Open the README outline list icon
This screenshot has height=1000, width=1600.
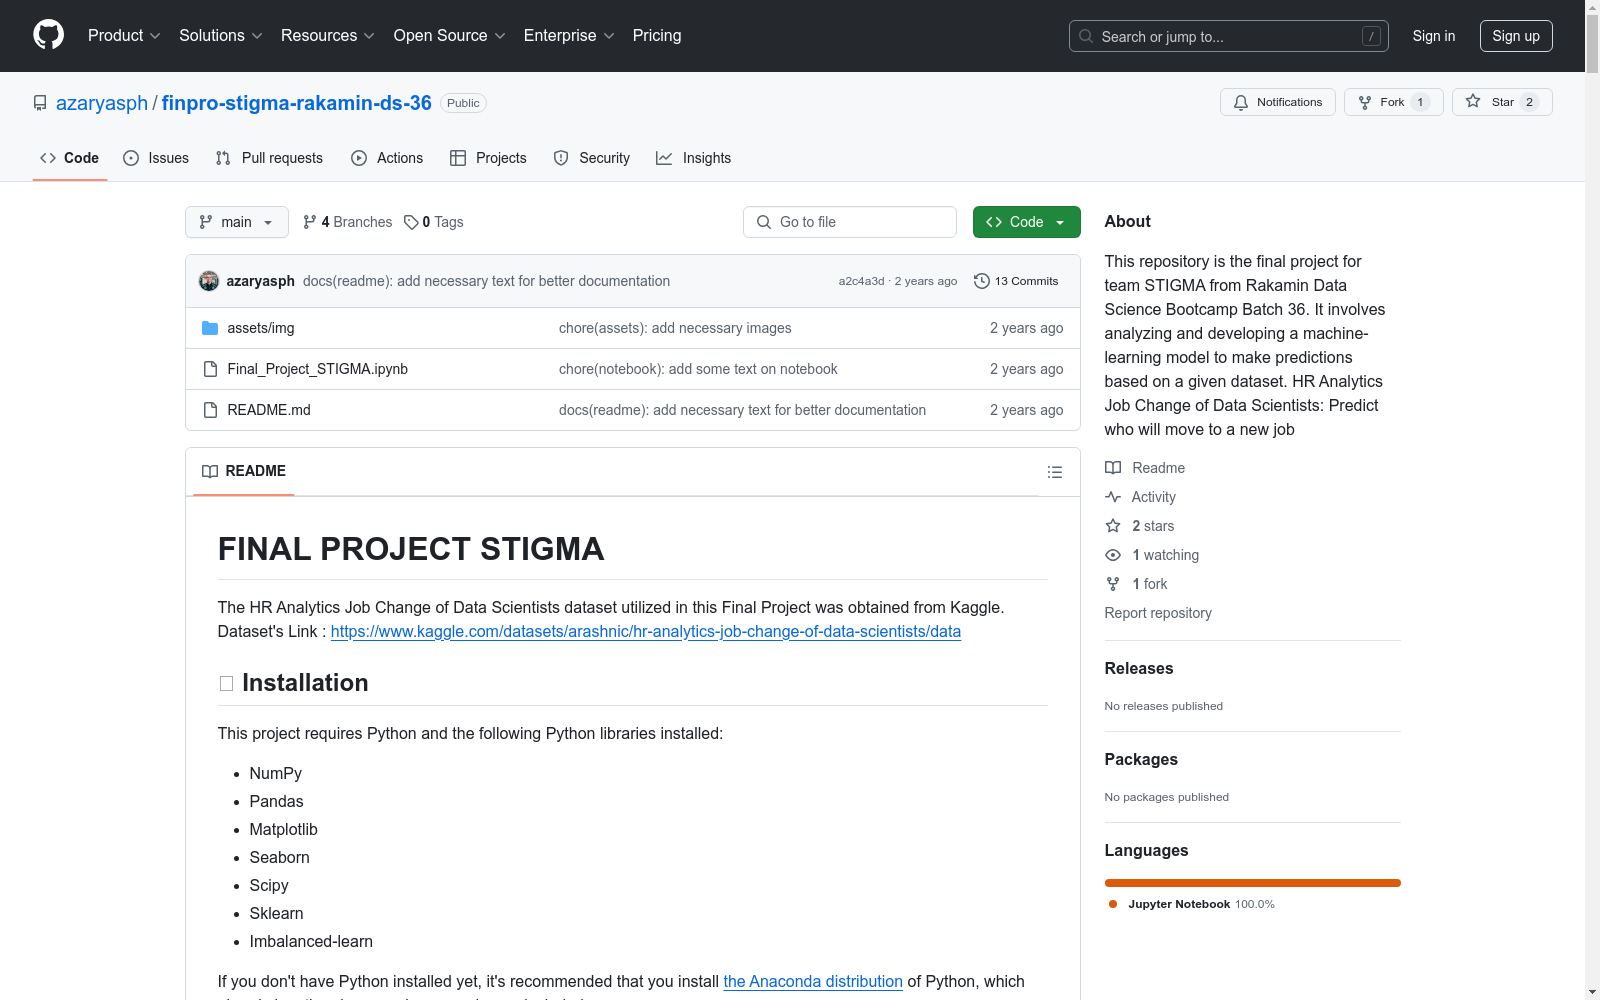1055,472
